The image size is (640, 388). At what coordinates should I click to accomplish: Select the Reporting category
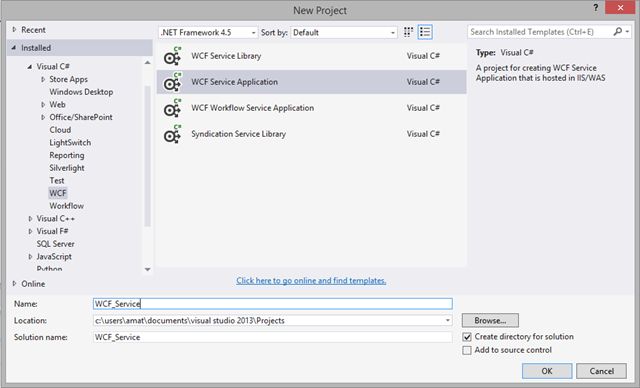tap(67, 155)
